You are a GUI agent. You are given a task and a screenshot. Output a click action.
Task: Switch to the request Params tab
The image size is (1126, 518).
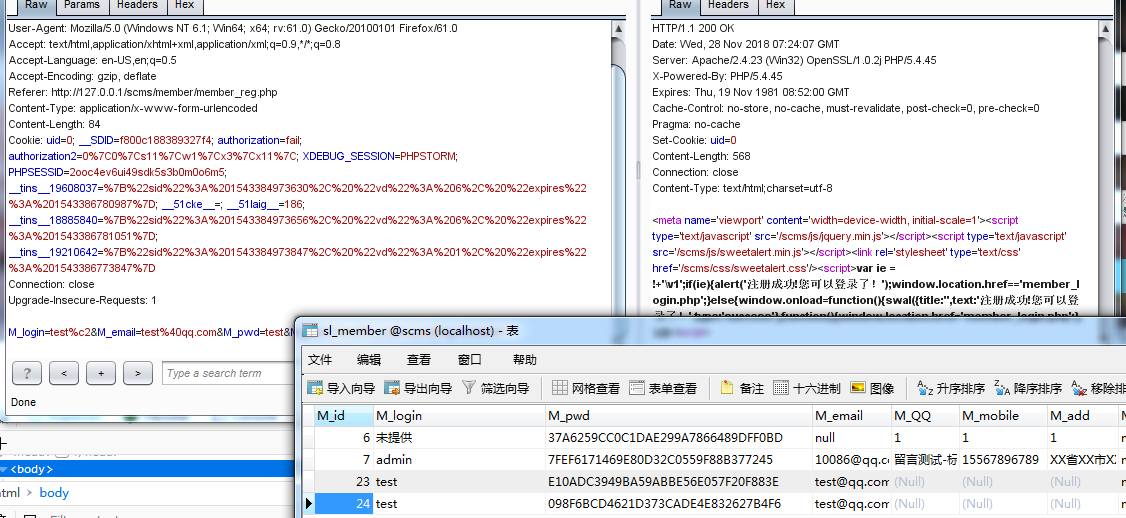82,6
